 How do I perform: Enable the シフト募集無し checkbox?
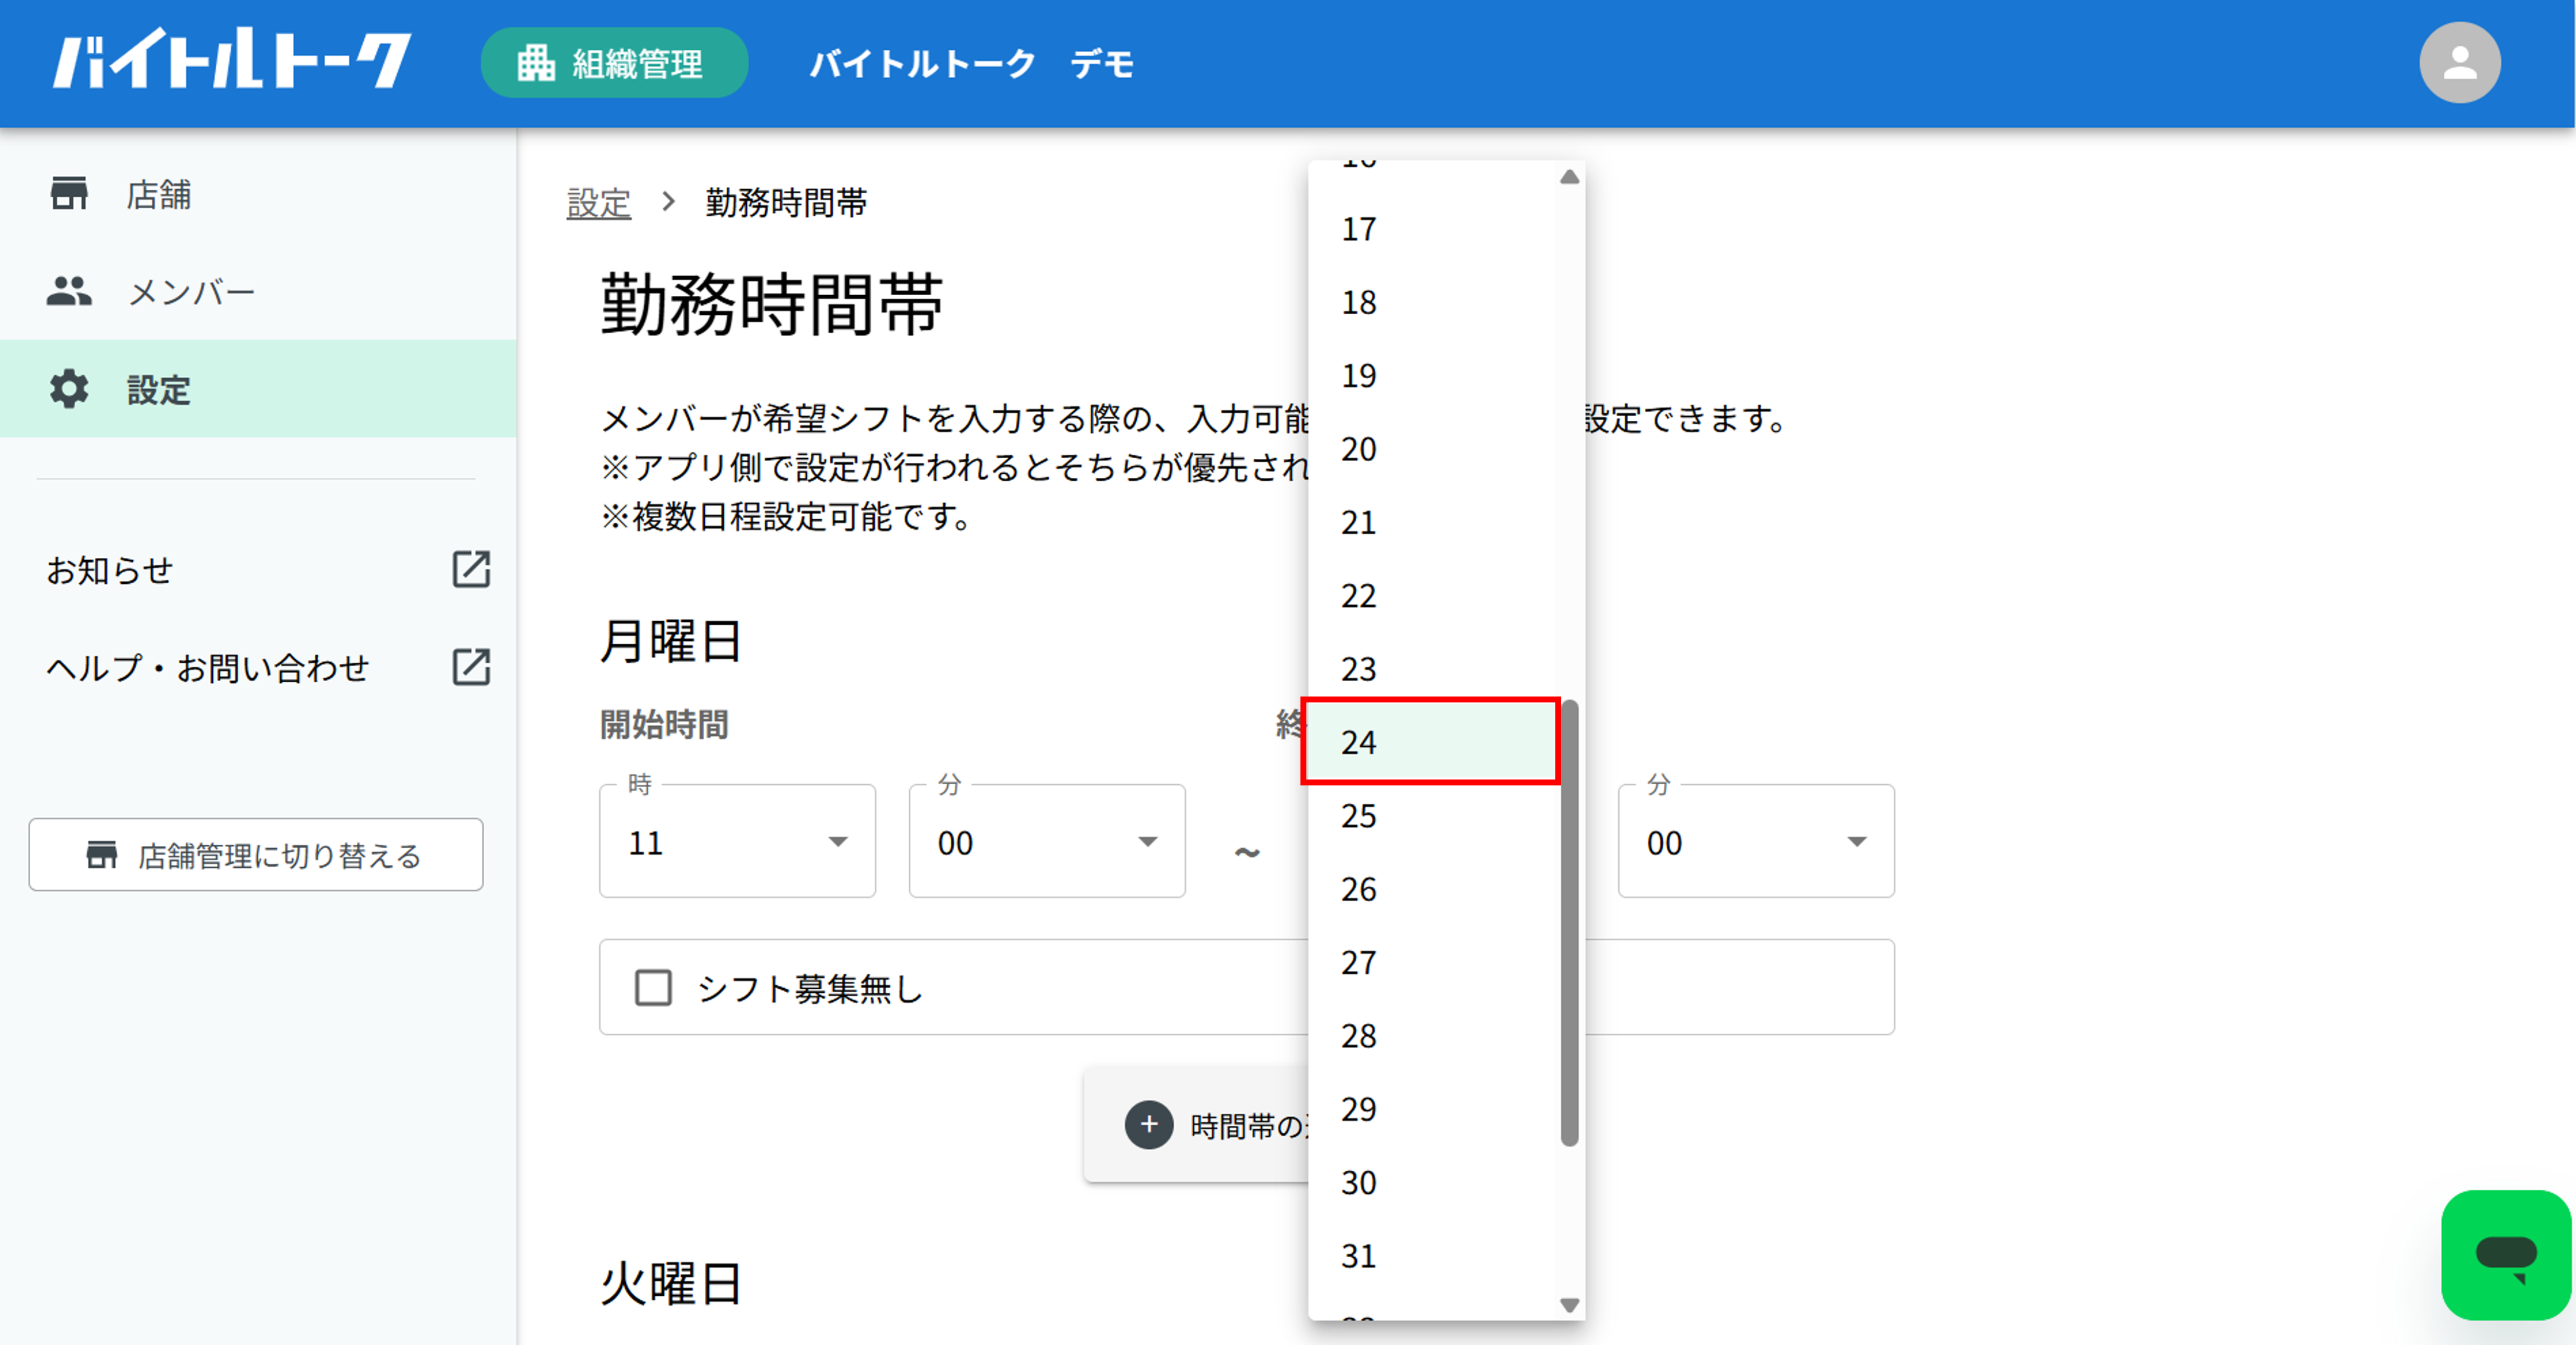tap(654, 988)
